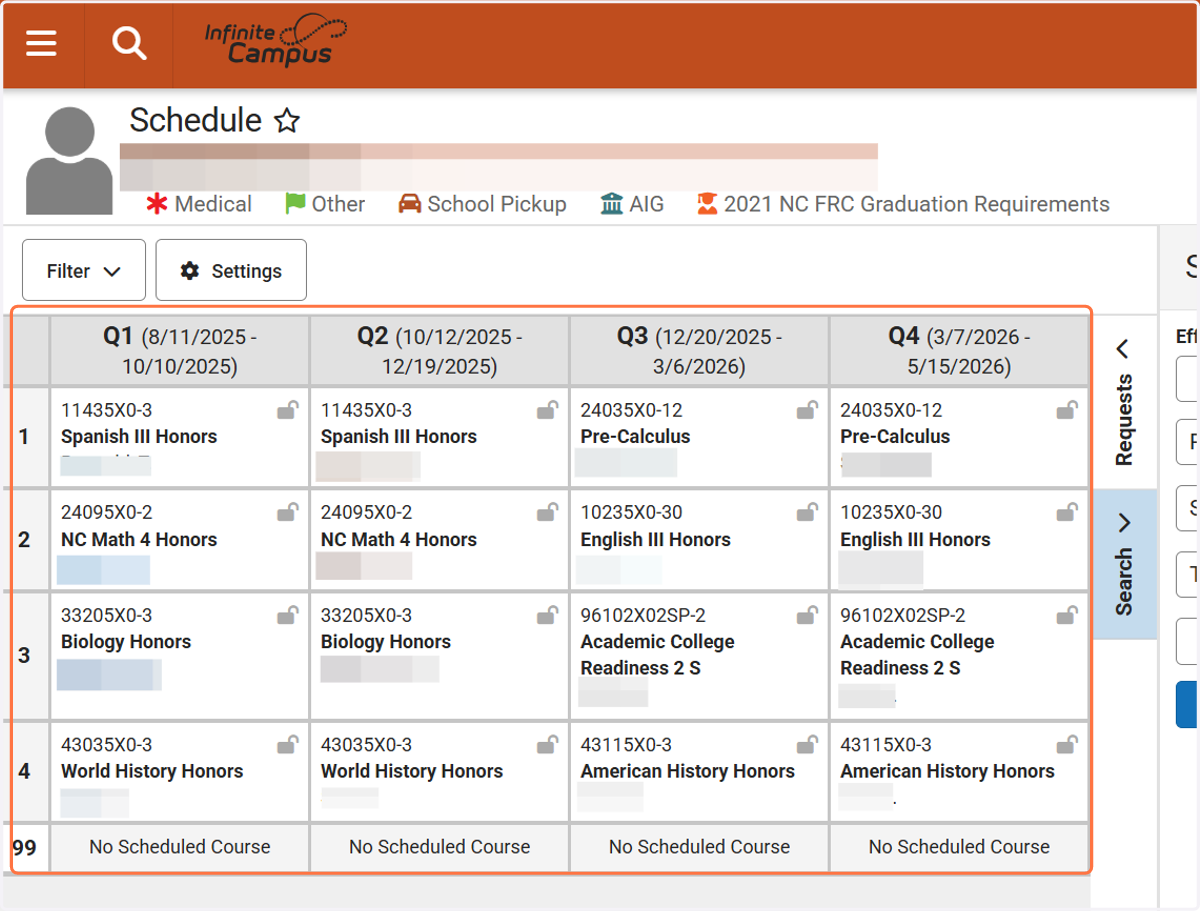Open Q2 World History Honors course
Viewport: 1200px width, 911px height.
412,772
